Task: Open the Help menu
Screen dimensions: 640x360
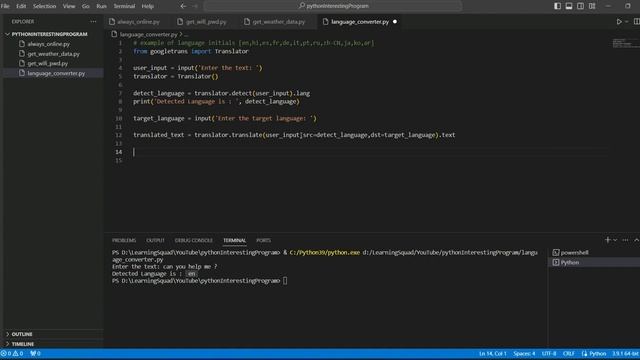Action: click(x=147, y=6)
